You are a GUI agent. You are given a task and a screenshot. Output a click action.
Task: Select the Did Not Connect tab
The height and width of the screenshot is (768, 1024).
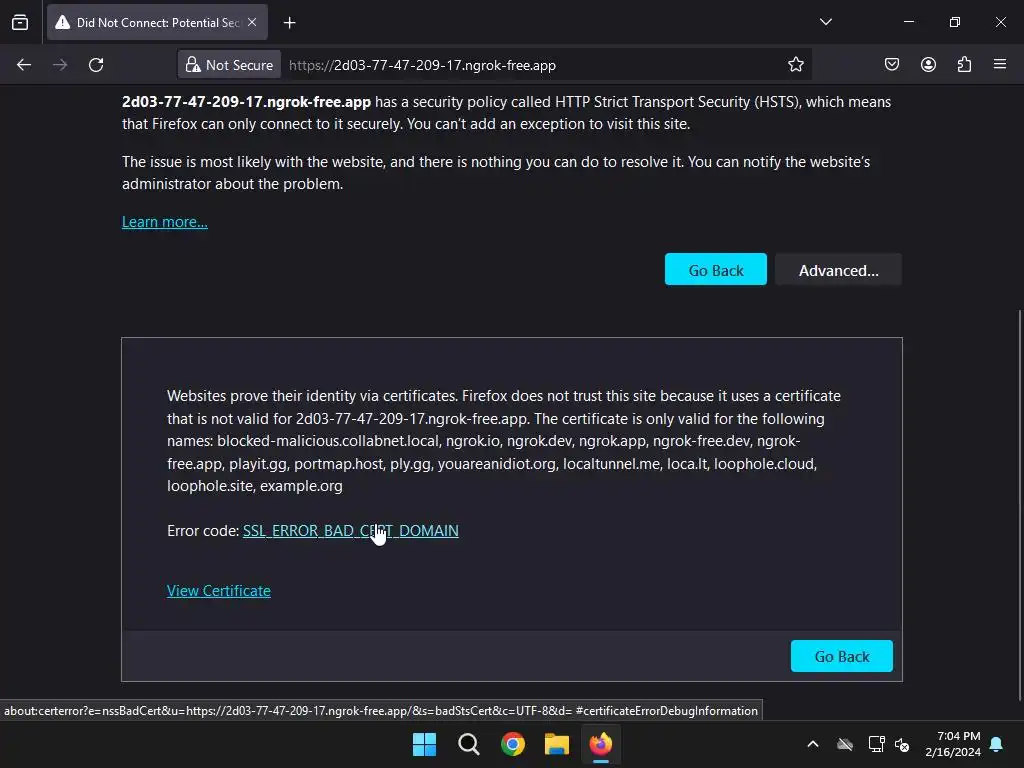click(x=157, y=22)
